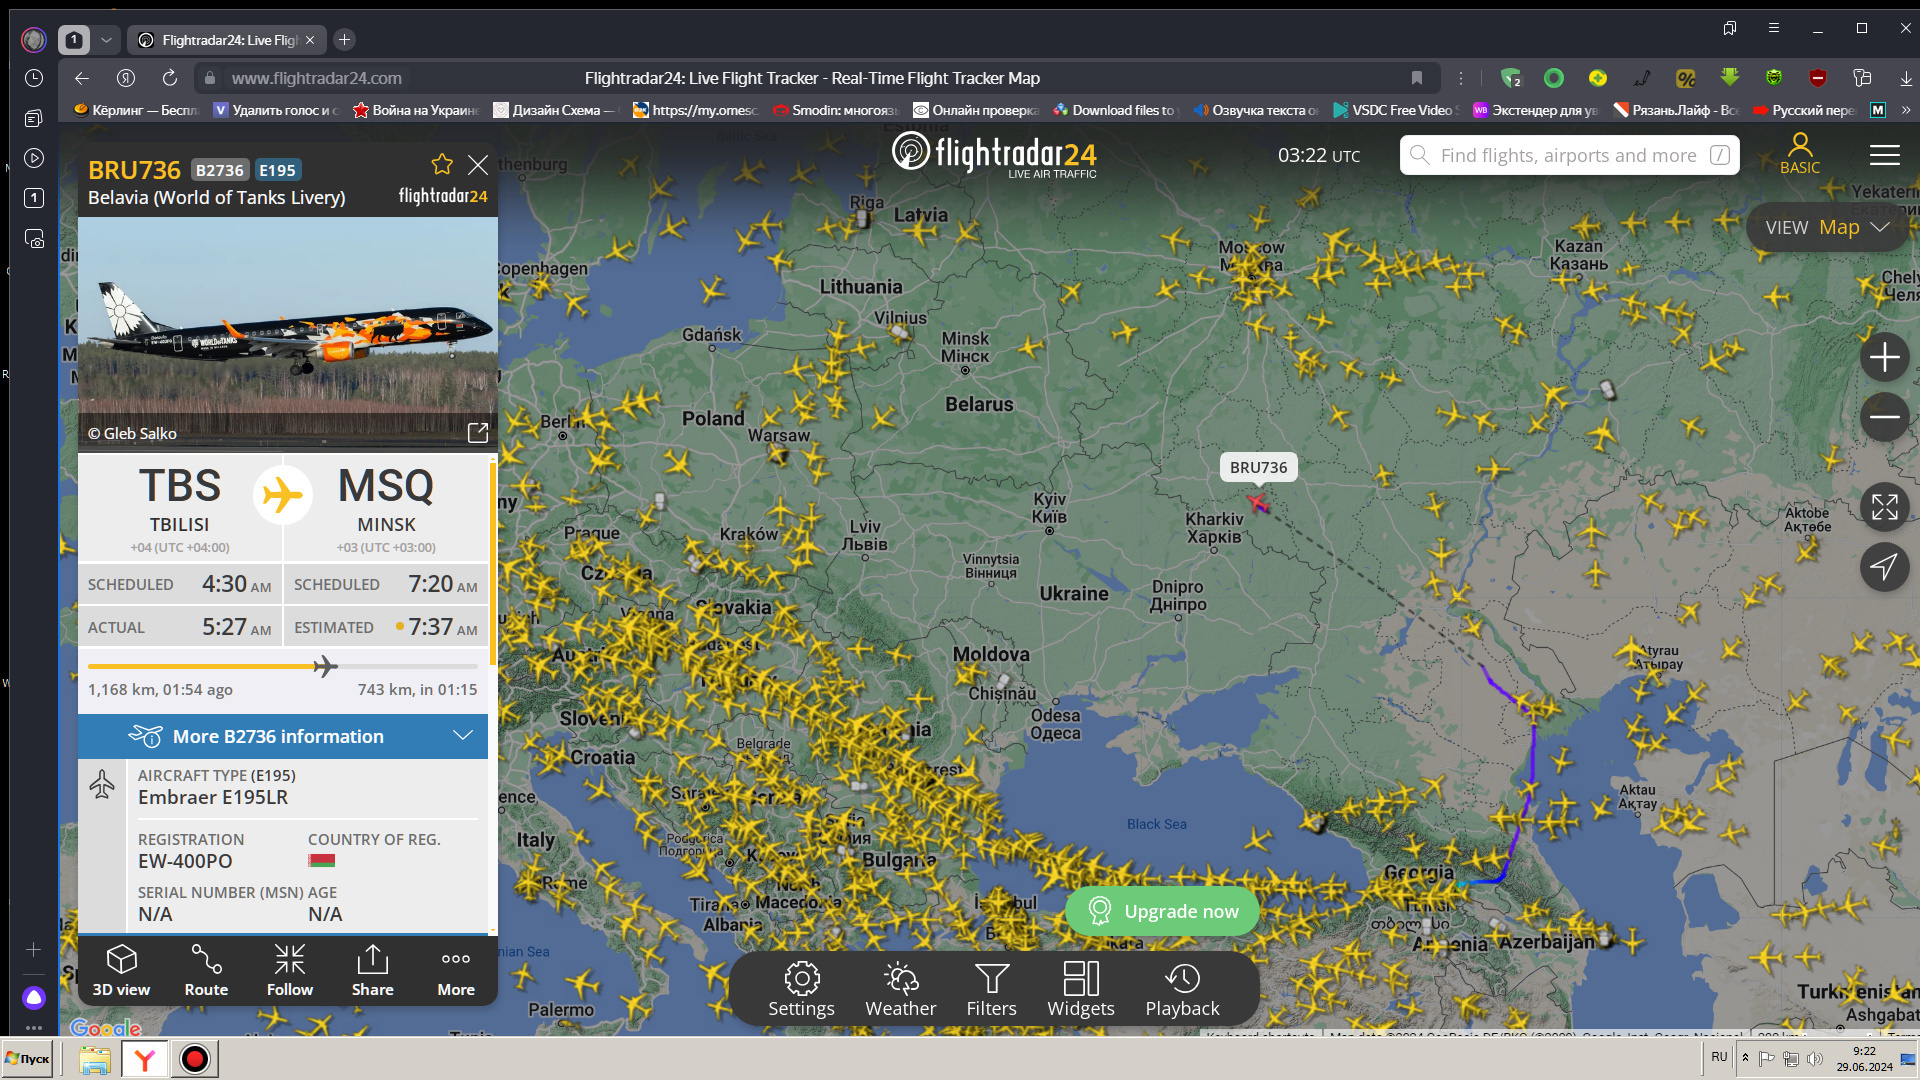Open Widgets panel

[1080, 989]
